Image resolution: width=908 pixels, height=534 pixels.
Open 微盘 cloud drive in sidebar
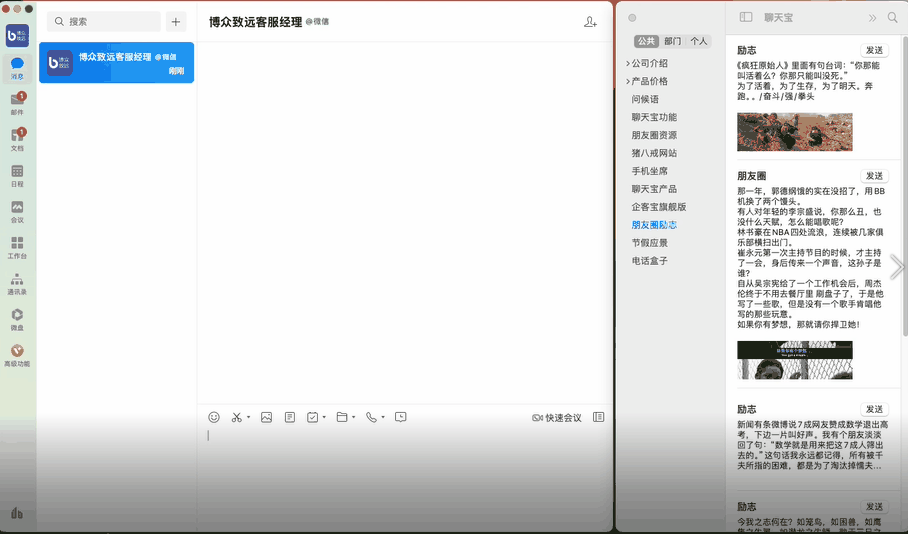(17, 318)
